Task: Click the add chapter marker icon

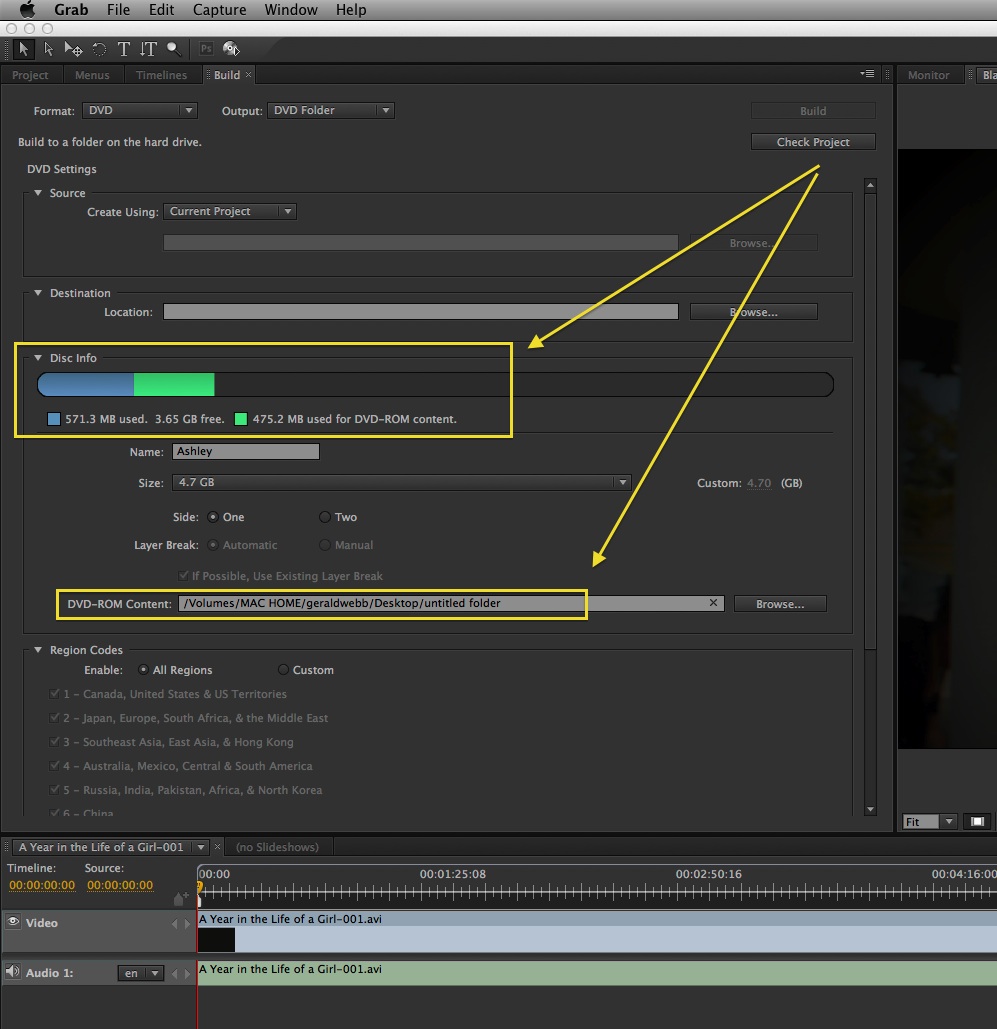Action: click(180, 898)
